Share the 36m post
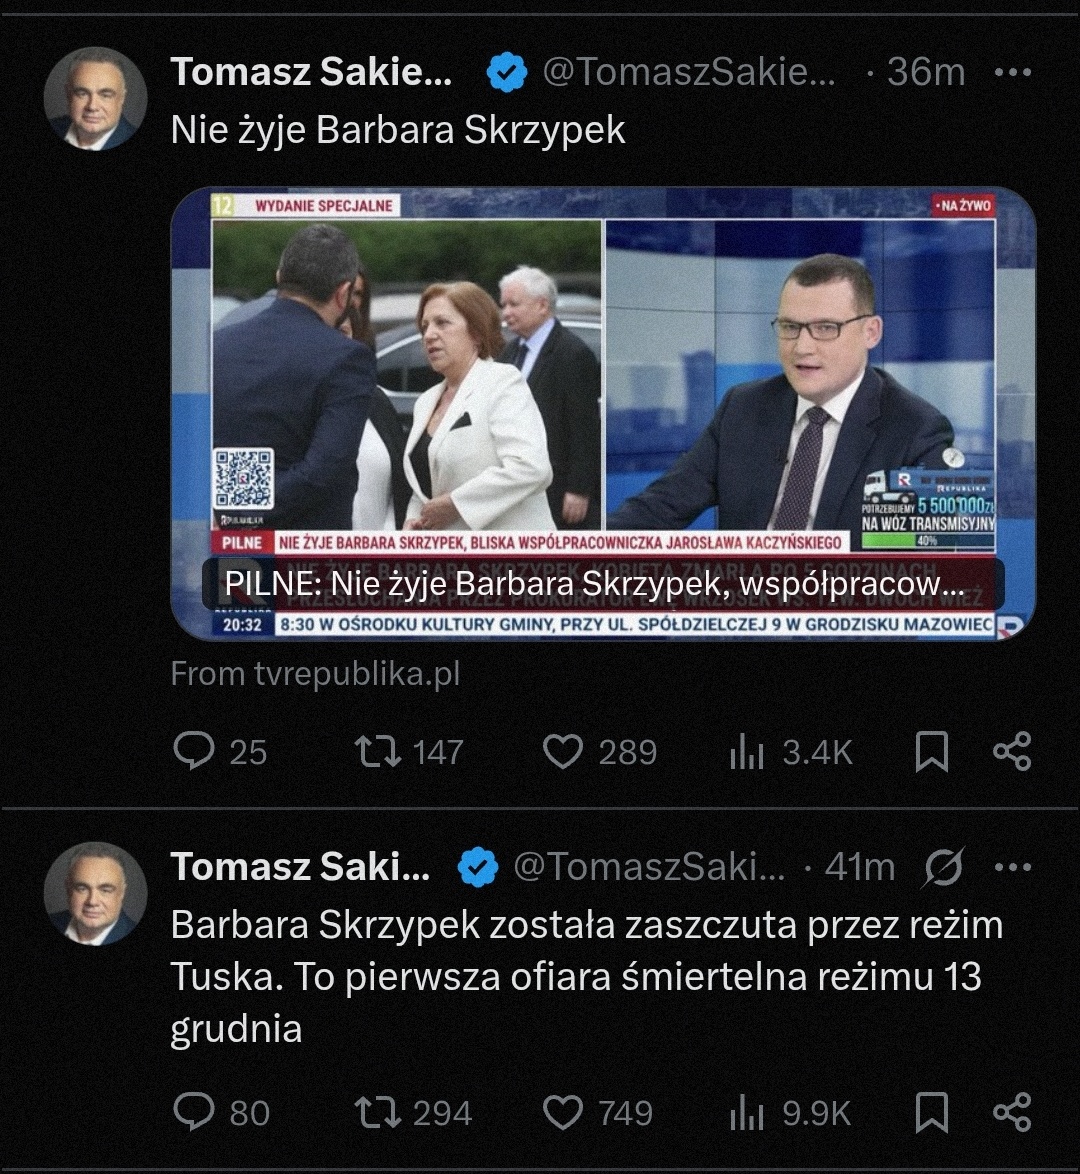This screenshot has width=1080, height=1174. [1012, 752]
